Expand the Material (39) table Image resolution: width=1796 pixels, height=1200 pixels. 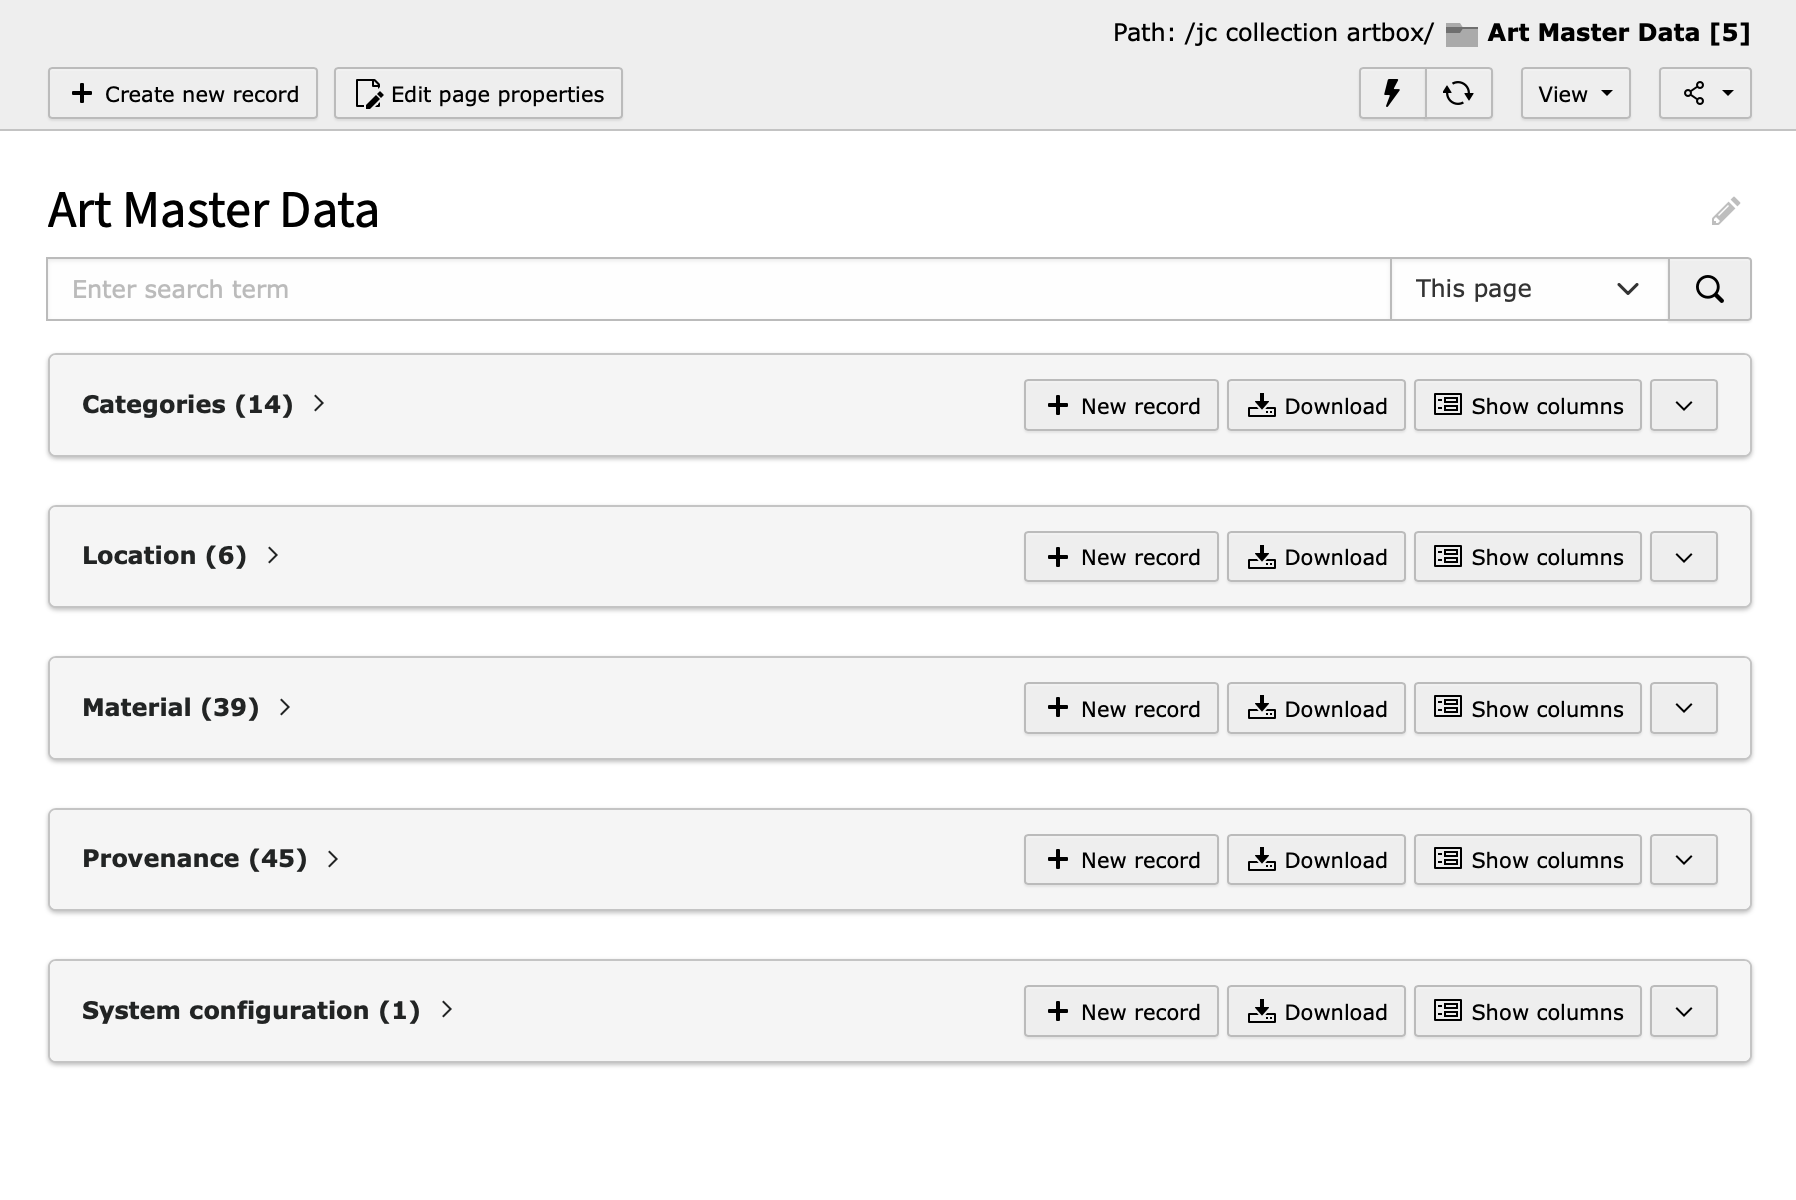click(x=285, y=708)
